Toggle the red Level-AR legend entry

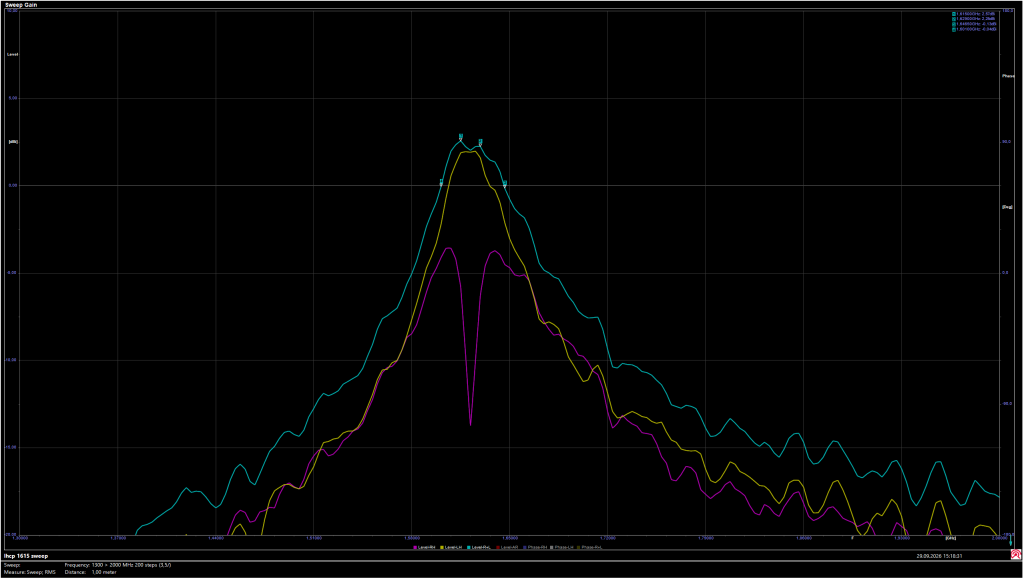507,547
